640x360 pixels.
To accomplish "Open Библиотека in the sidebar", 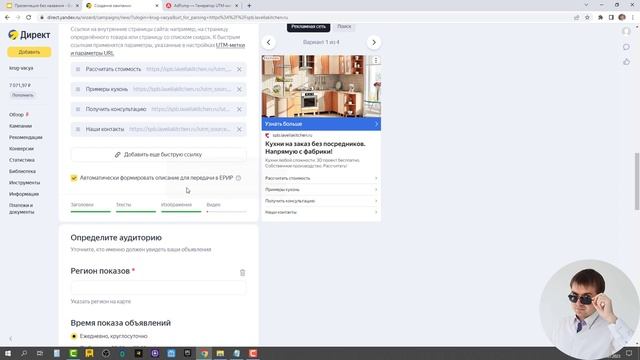I will click(22, 171).
